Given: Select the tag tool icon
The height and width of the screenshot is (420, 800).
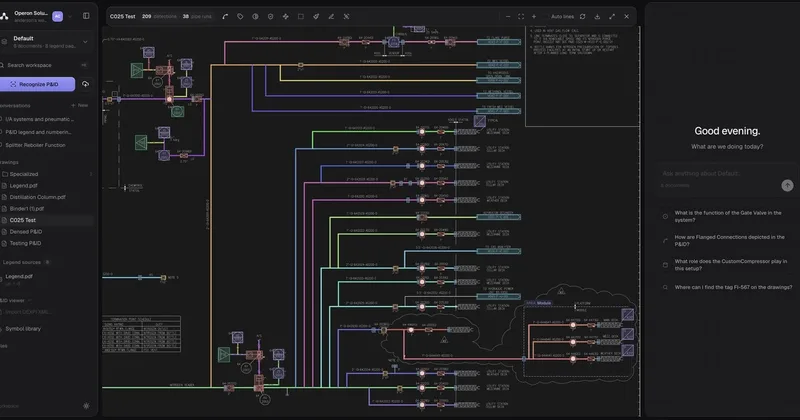Looking at the screenshot, I should tap(240, 16).
